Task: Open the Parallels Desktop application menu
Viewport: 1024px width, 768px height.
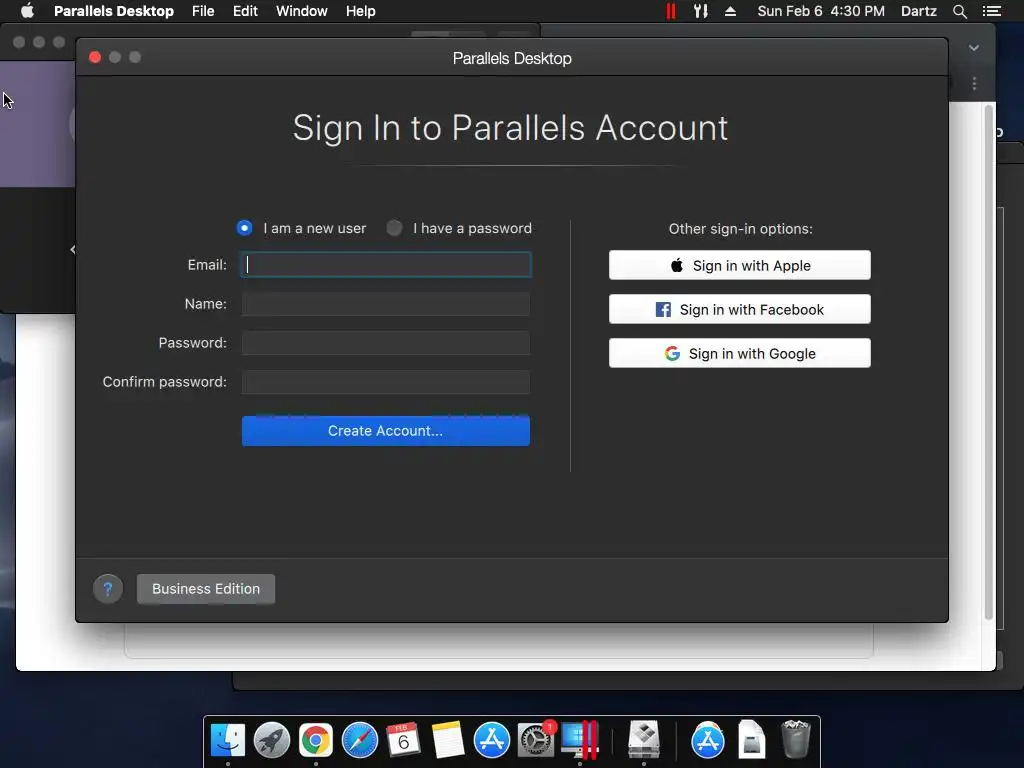Action: point(114,11)
